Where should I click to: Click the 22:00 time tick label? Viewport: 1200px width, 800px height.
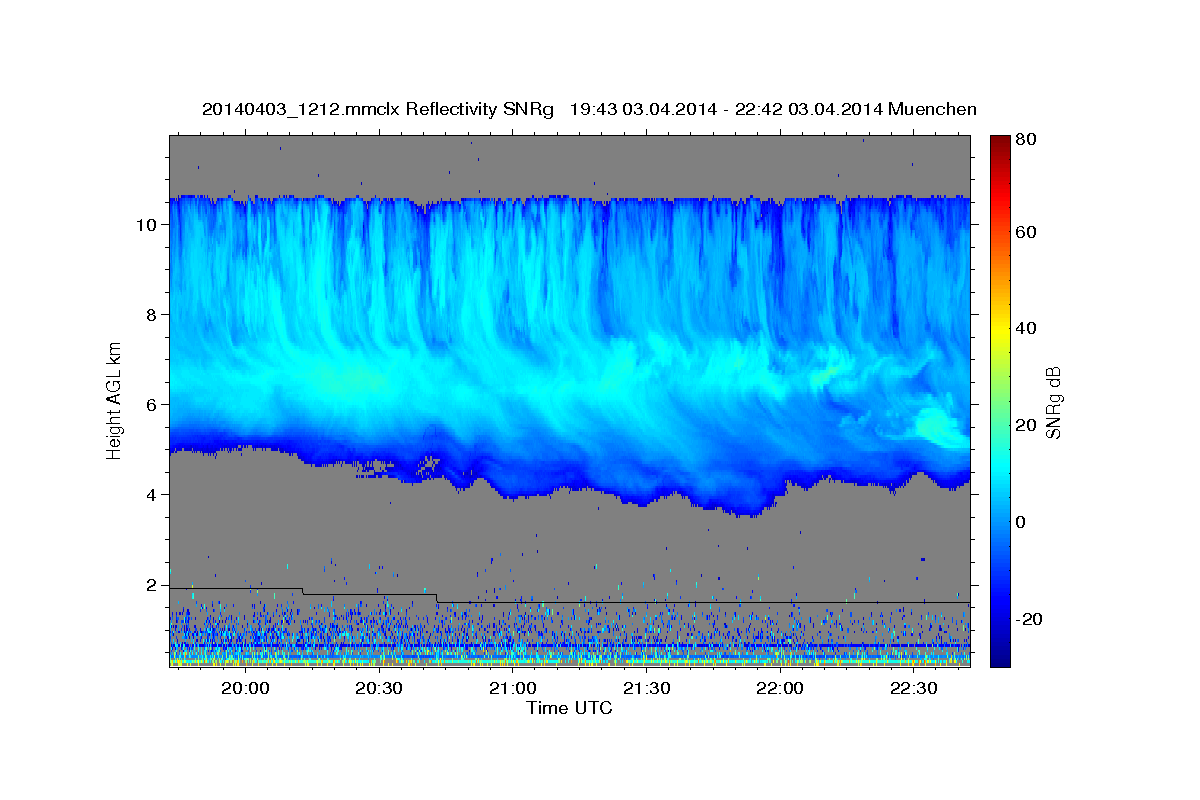coord(779,688)
